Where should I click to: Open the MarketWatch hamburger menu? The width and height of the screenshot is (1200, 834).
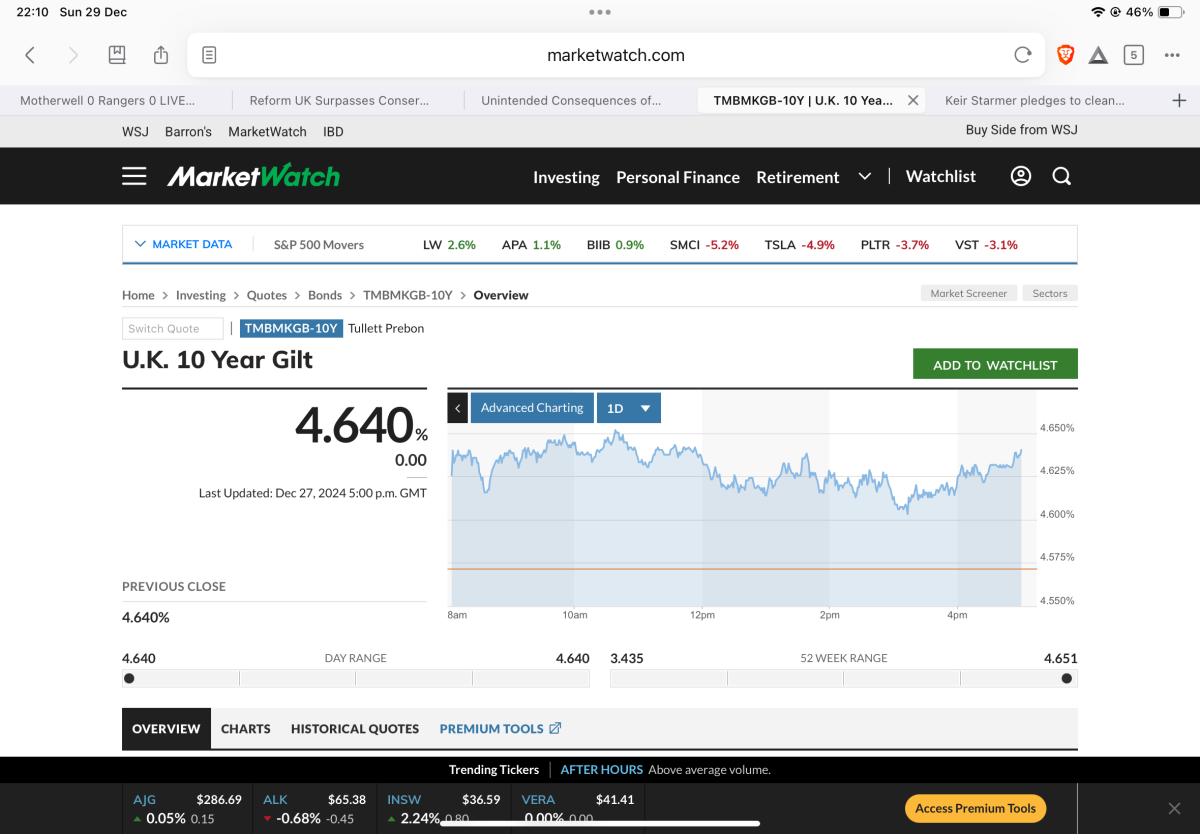click(x=134, y=176)
